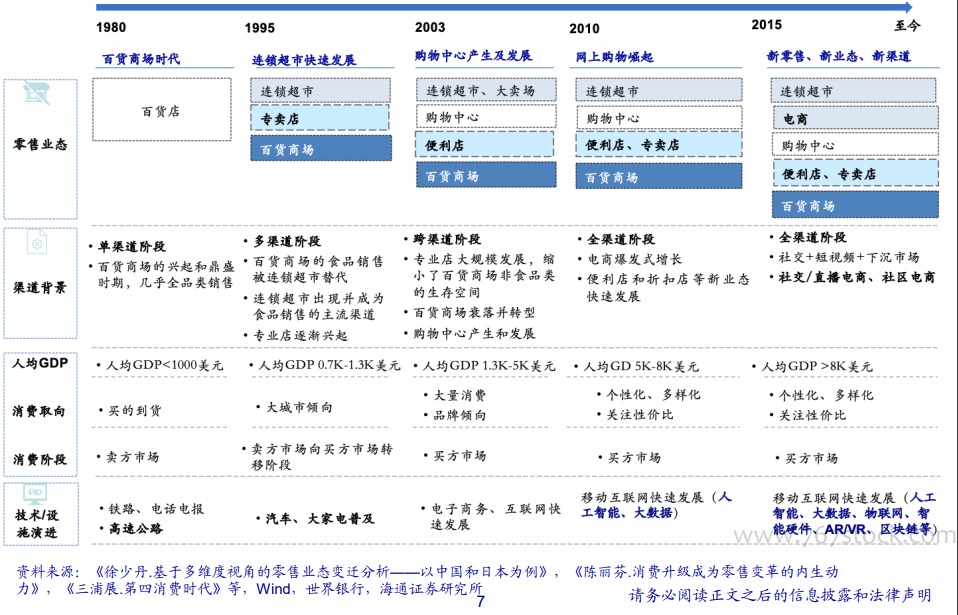958x615 pixels.
Task: Click the 电商爆发式增长 bullet
Action: [635, 259]
